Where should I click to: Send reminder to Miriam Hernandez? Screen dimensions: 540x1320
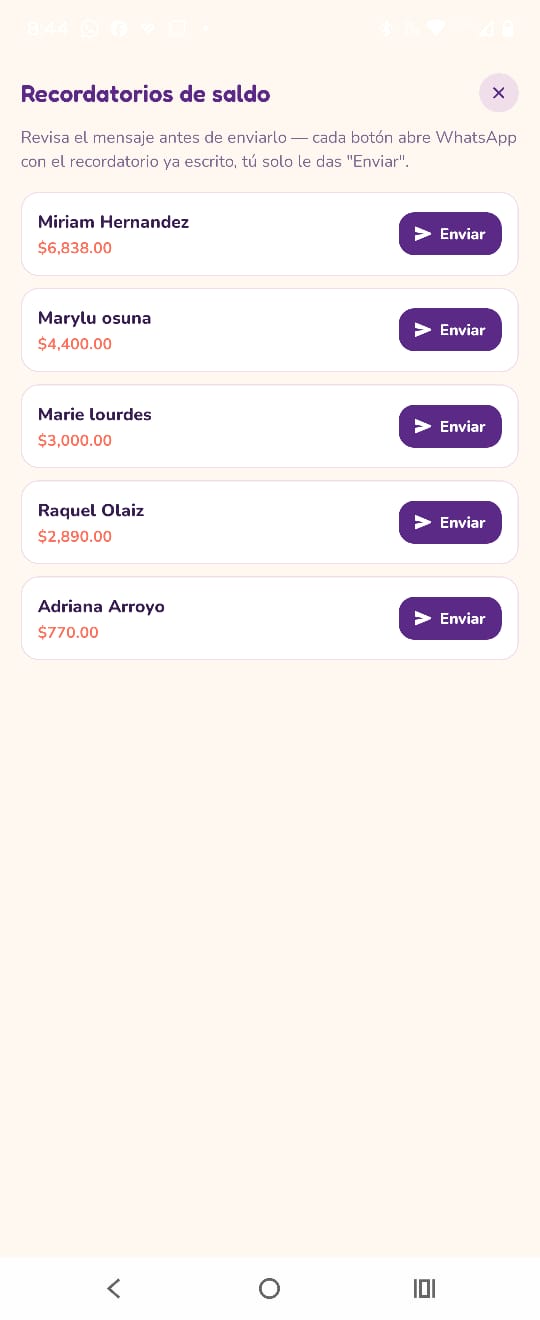pyautogui.click(x=450, y=234)
